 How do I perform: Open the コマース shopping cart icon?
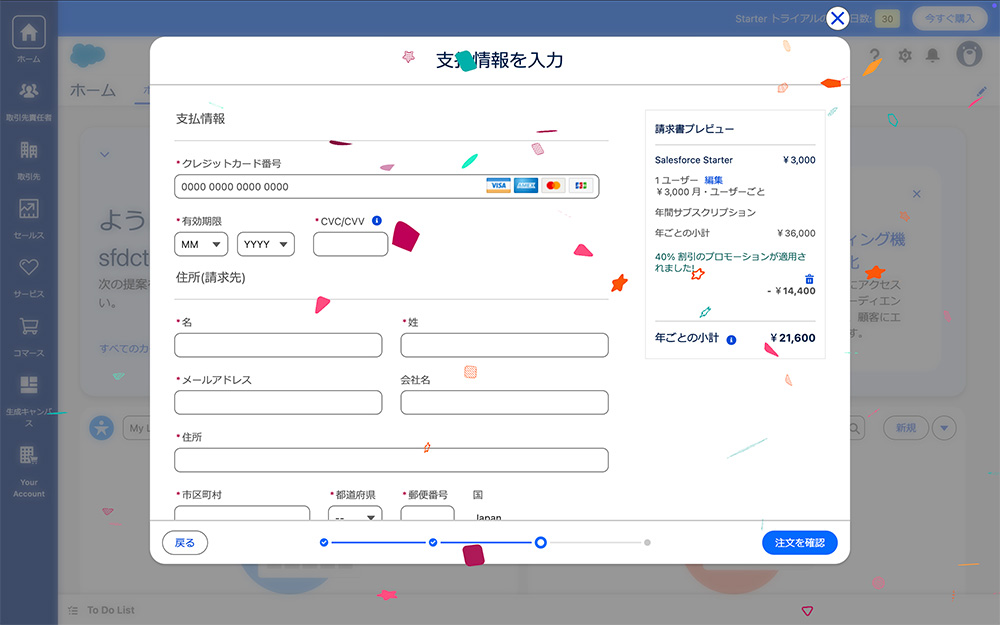29,326
